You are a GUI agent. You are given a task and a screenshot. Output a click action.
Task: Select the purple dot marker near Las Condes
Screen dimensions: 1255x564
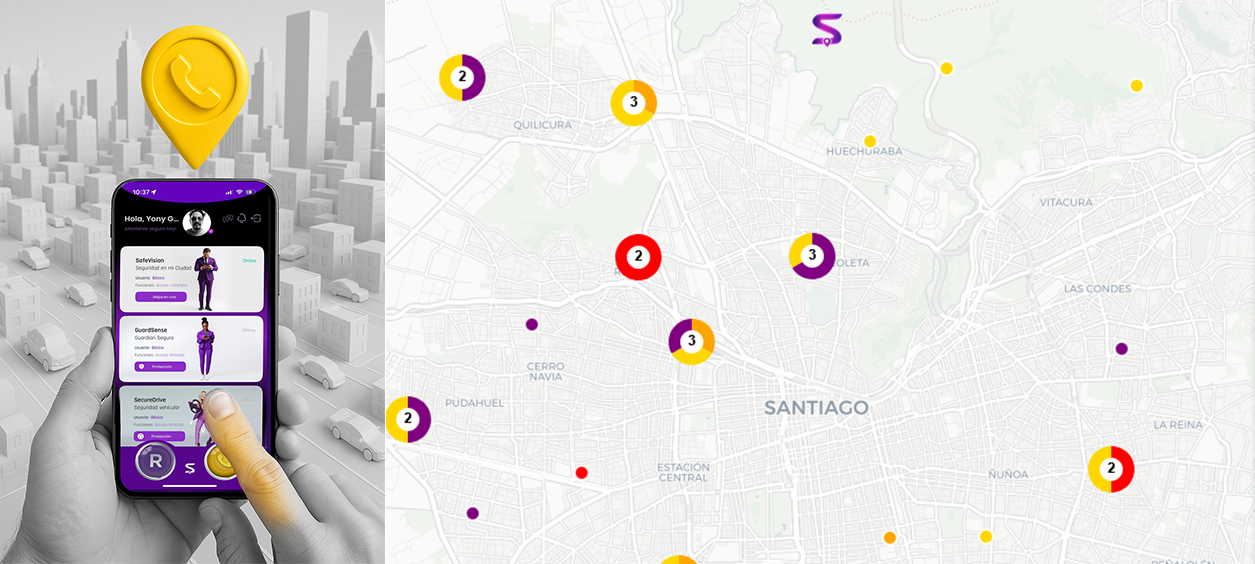tap(1122, 349)
